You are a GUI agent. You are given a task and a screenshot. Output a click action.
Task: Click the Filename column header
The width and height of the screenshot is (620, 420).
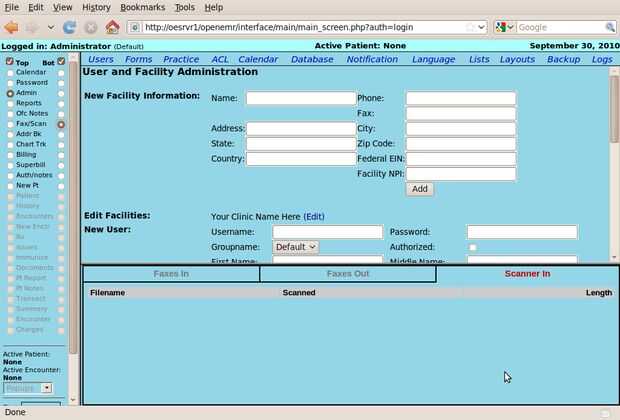108,293
